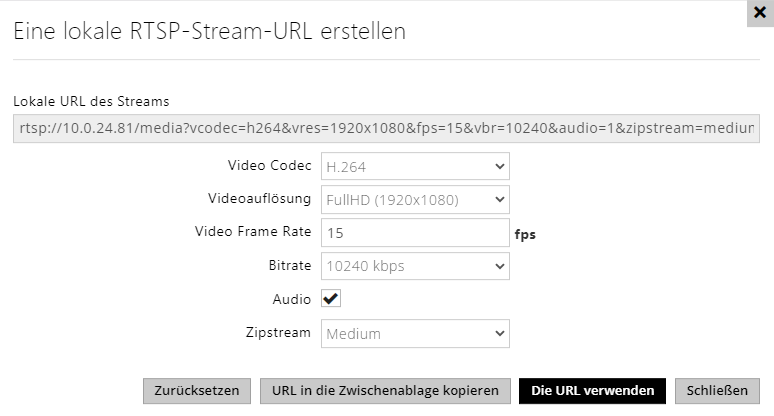Click the dialog title RTSP-Stream-URL erstellen
The width and height of the screenshot is (774, 416).
click(209, 31)
